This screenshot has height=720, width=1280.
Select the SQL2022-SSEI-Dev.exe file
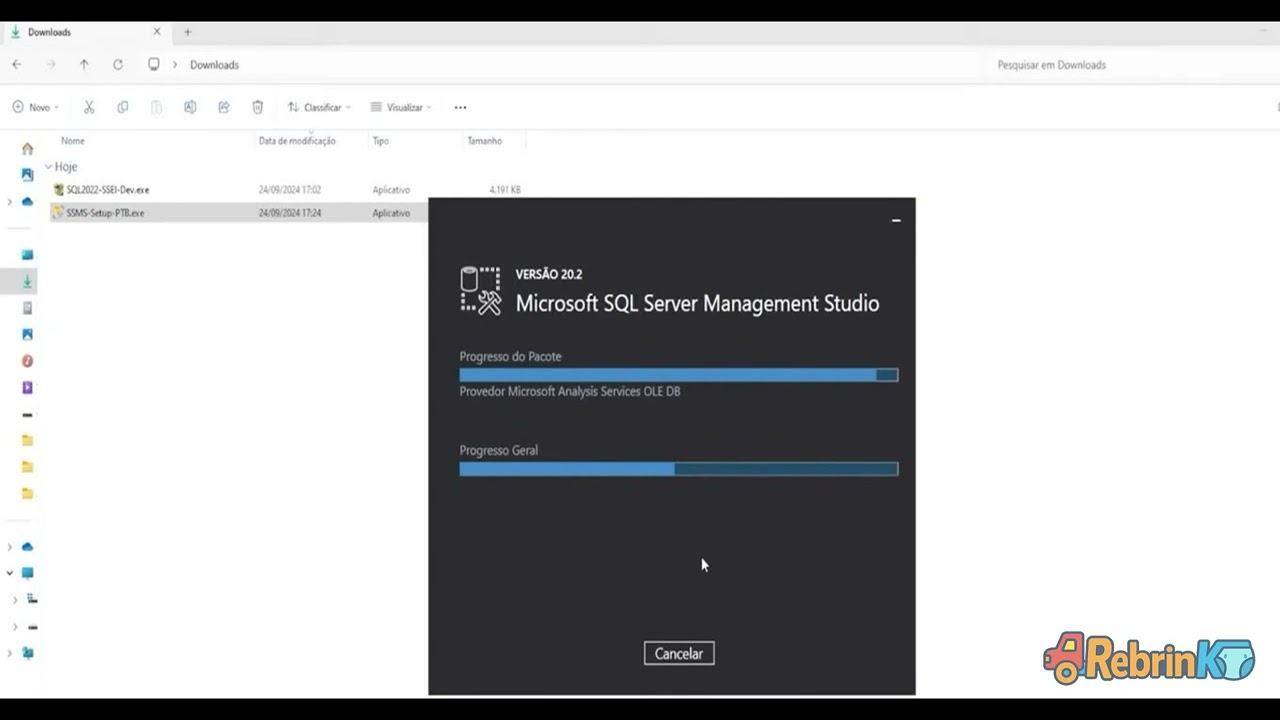pyautogui.click(x=107, y=190)
